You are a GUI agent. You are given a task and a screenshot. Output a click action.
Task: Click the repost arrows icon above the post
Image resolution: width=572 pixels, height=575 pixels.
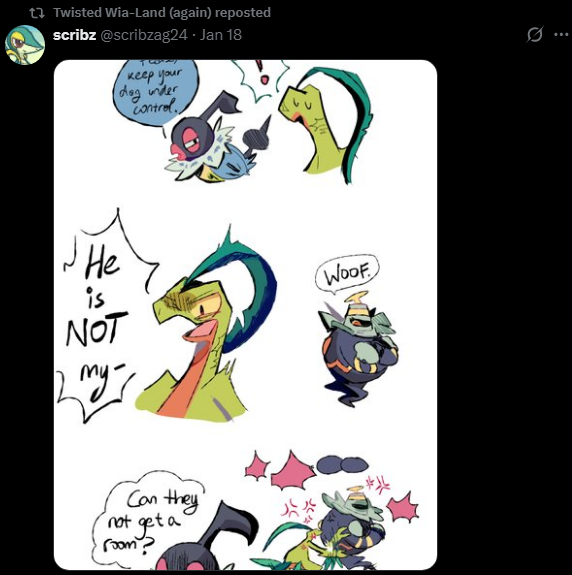coord(37,13)
